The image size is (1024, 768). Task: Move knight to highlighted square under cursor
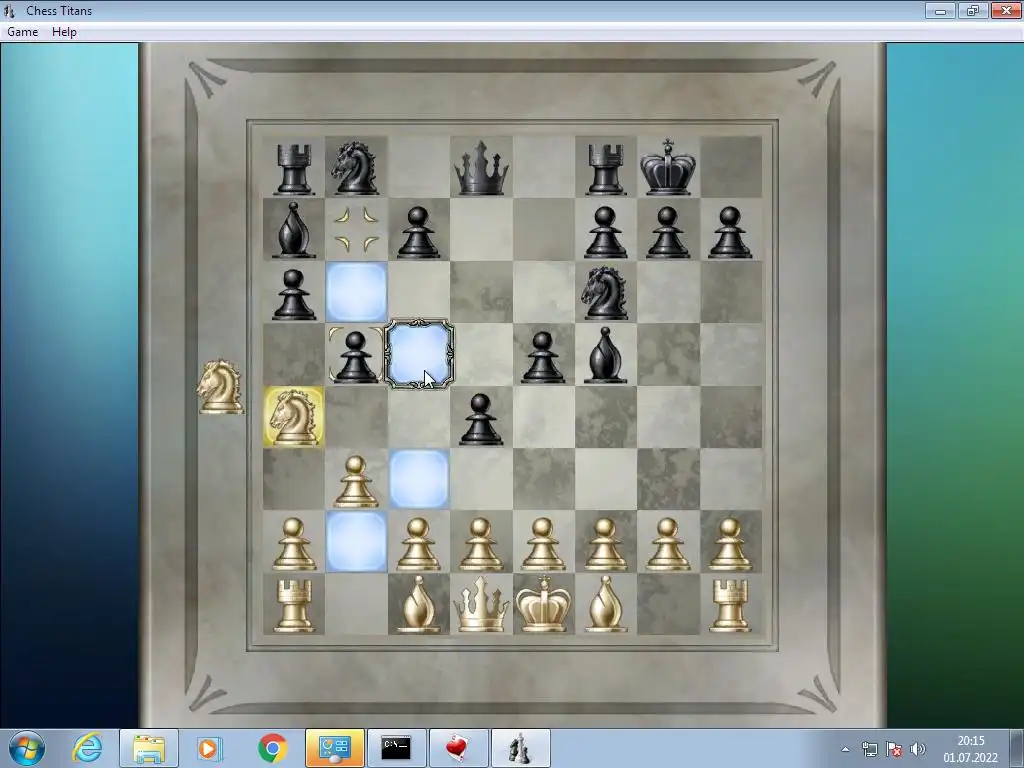click(x=419, y=355)
